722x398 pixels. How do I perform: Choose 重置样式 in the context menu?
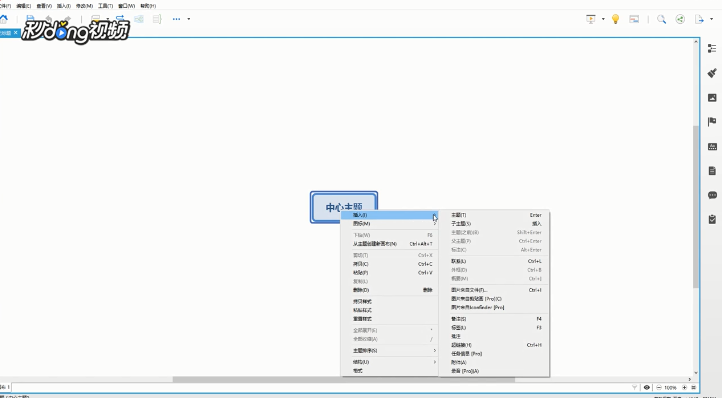point(390,319)
